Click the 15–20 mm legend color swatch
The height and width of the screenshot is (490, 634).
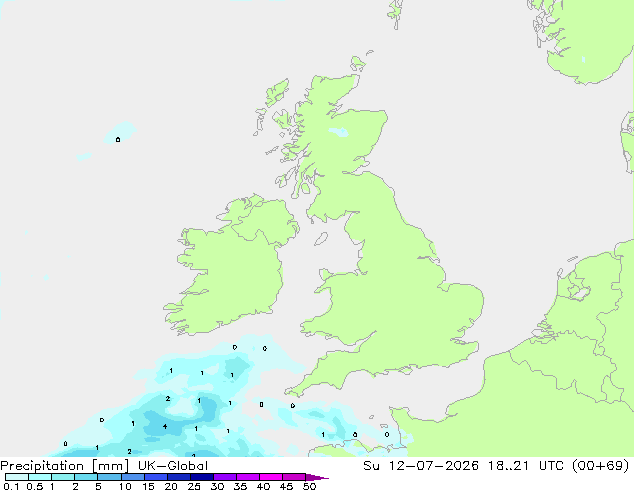[x=155, y=477]
